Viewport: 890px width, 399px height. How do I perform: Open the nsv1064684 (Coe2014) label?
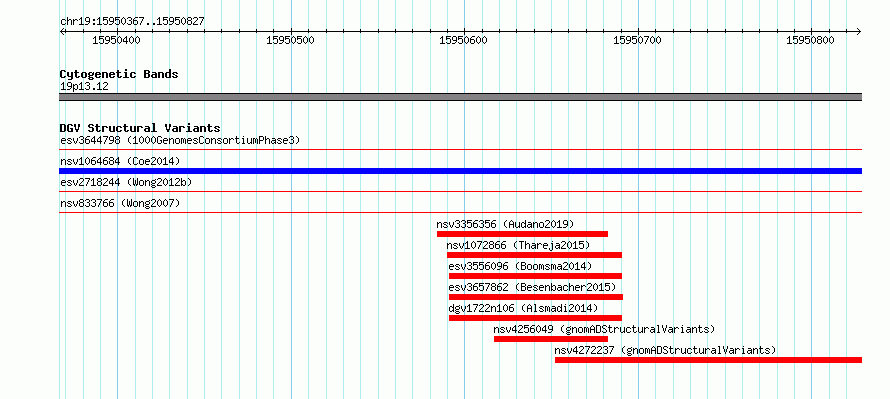[x=120, y=161]
